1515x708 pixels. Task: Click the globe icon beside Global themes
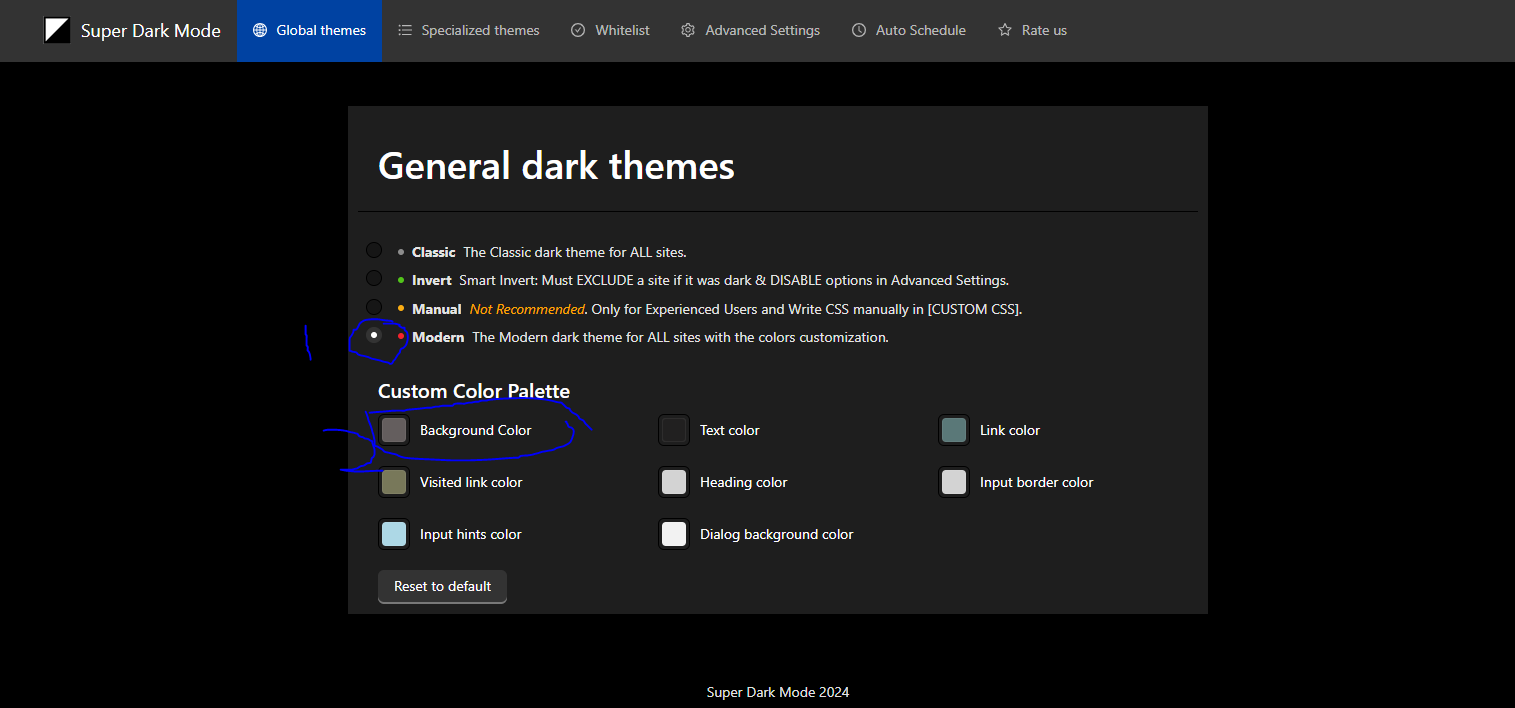click(260, 30)
